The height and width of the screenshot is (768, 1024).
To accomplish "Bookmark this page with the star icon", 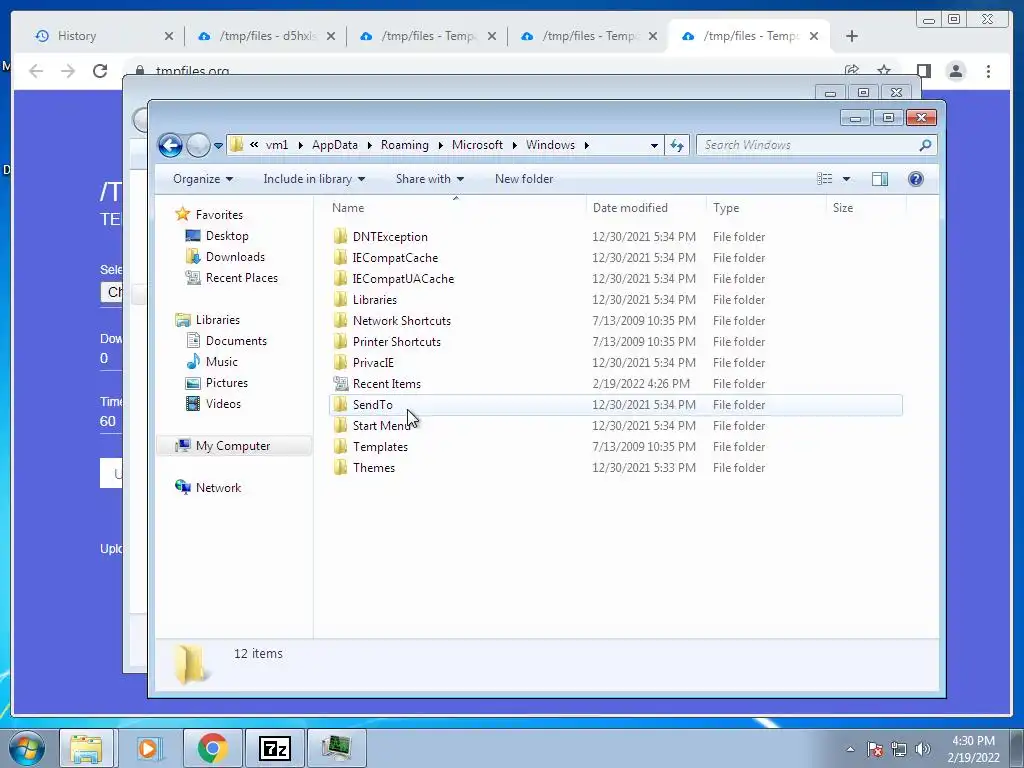I will point(884,70).
